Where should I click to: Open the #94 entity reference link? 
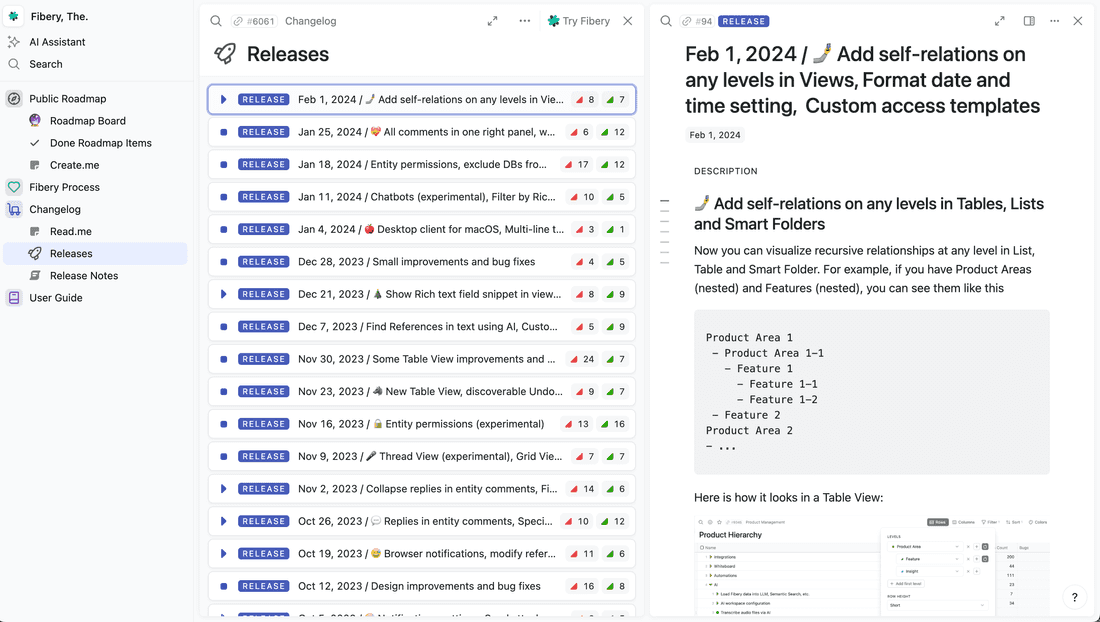699,20
